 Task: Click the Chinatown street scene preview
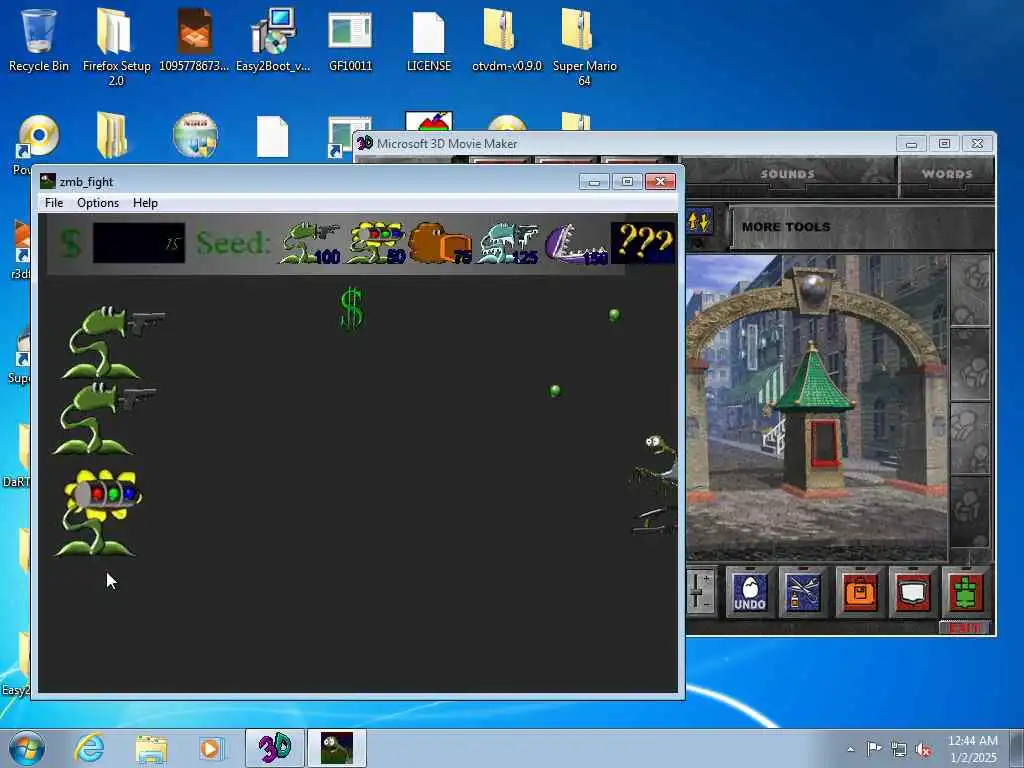click(816, 408)
